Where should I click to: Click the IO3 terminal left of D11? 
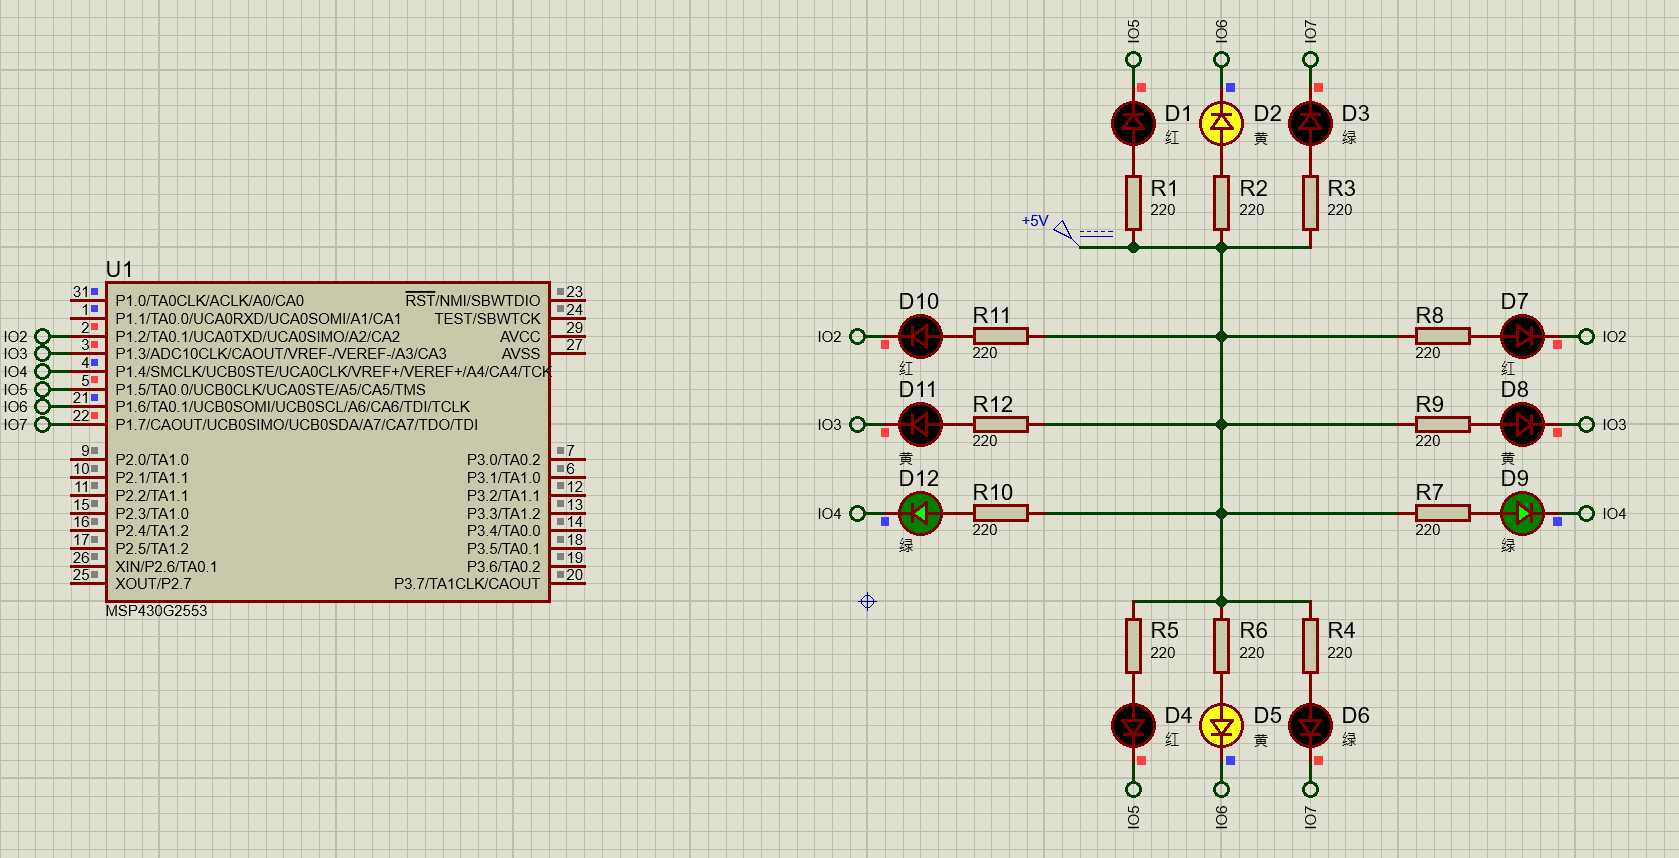857,424
